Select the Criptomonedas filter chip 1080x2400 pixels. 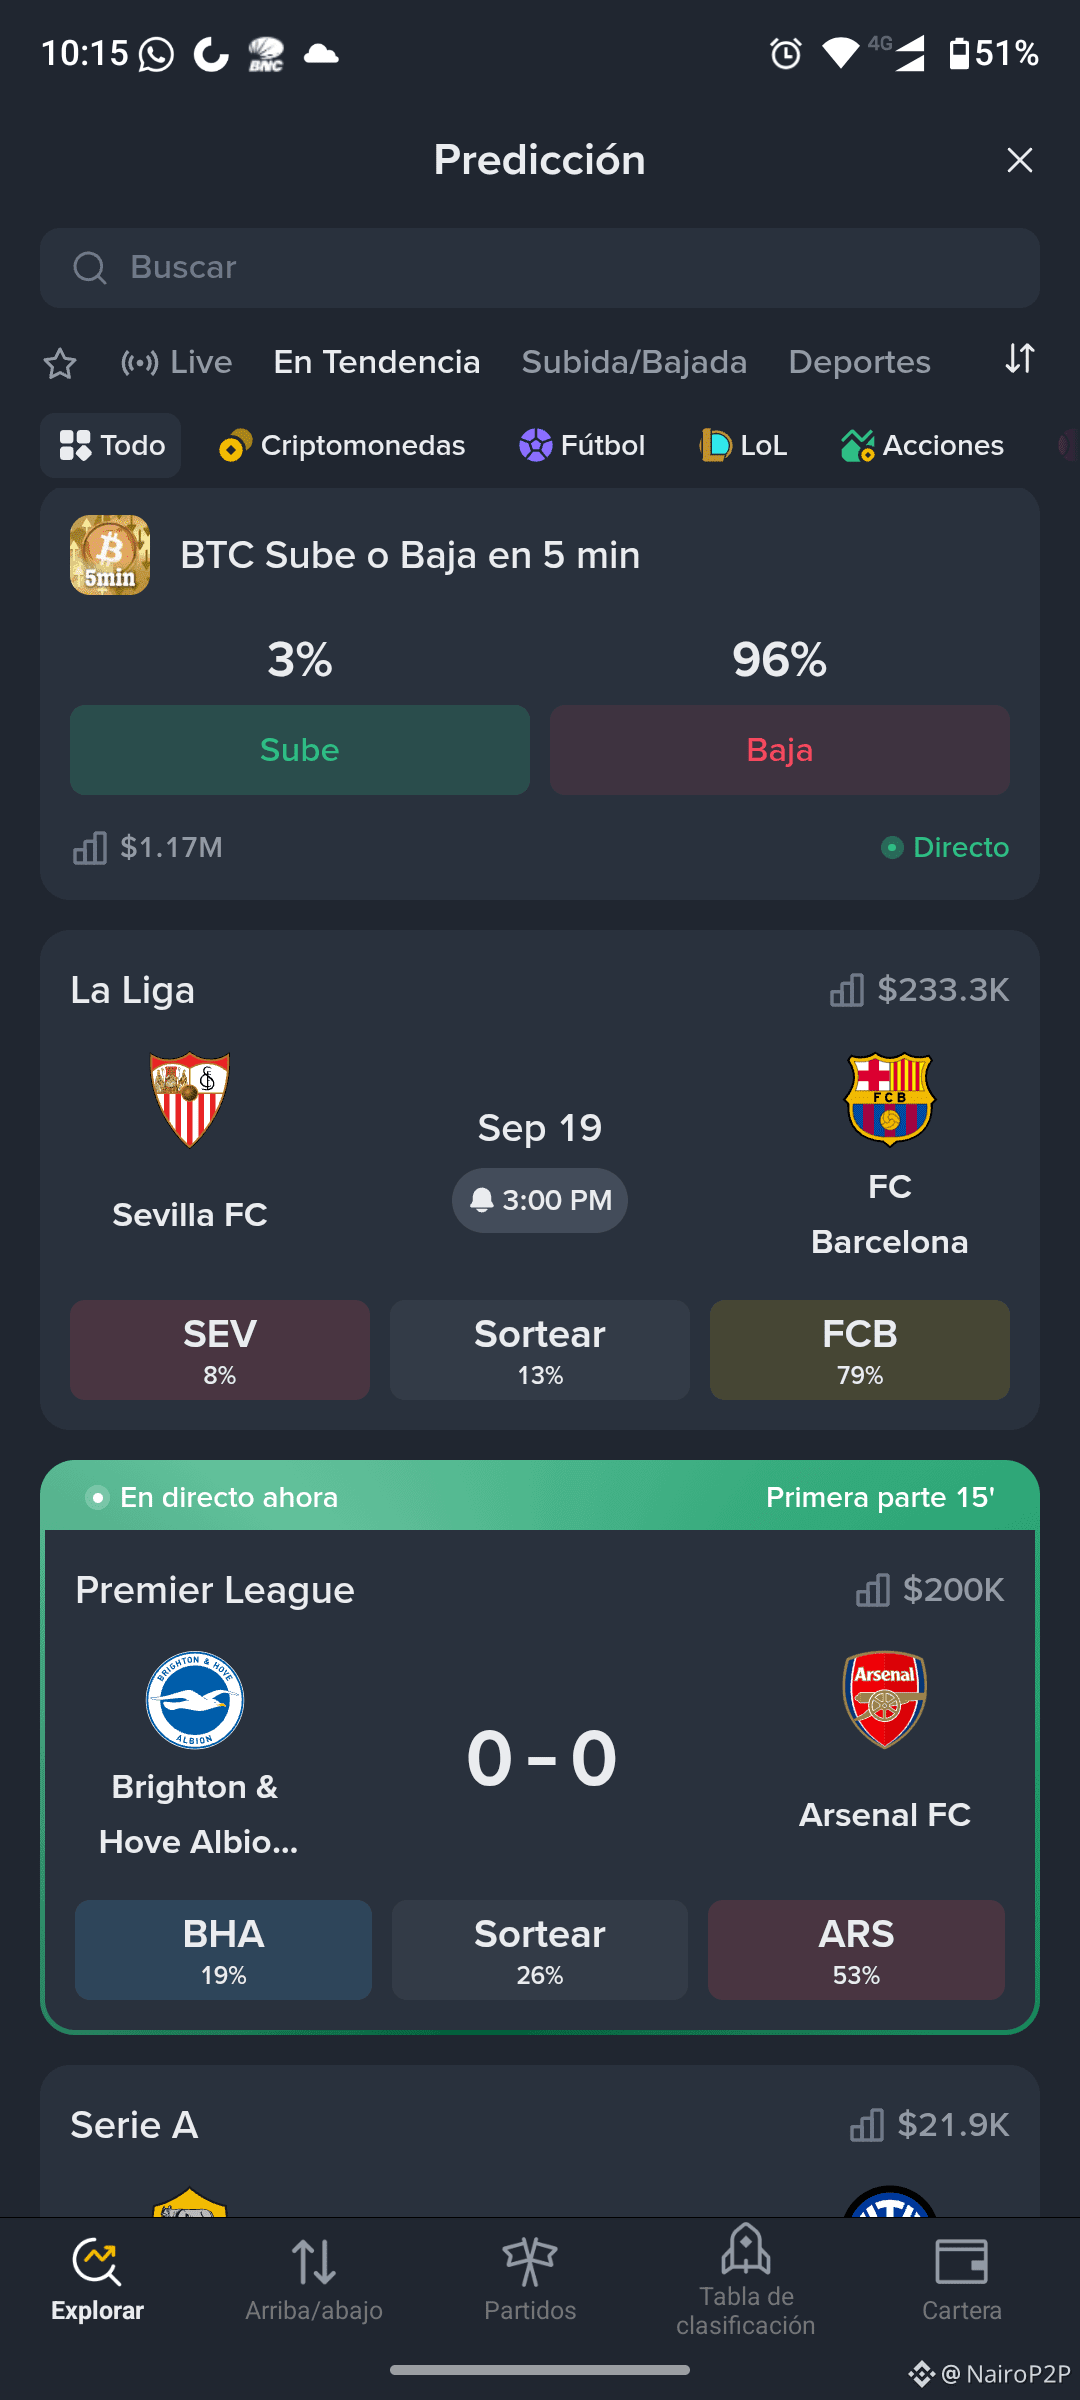point(342,445)
